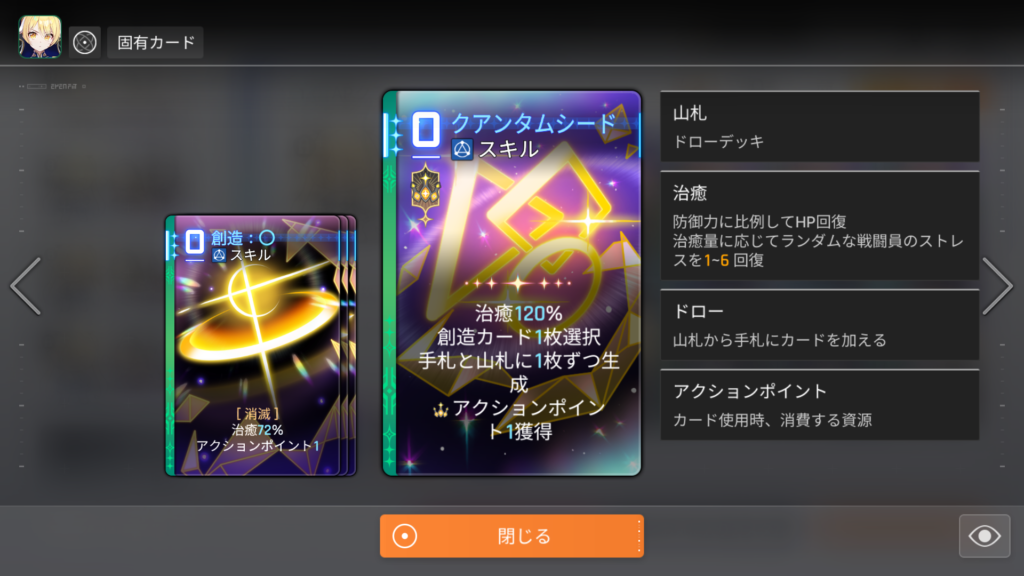Open the 山札 keyword description panel
Image resolution: width=1024 pixels, height=576 pixels.
(x=820, y=127)
